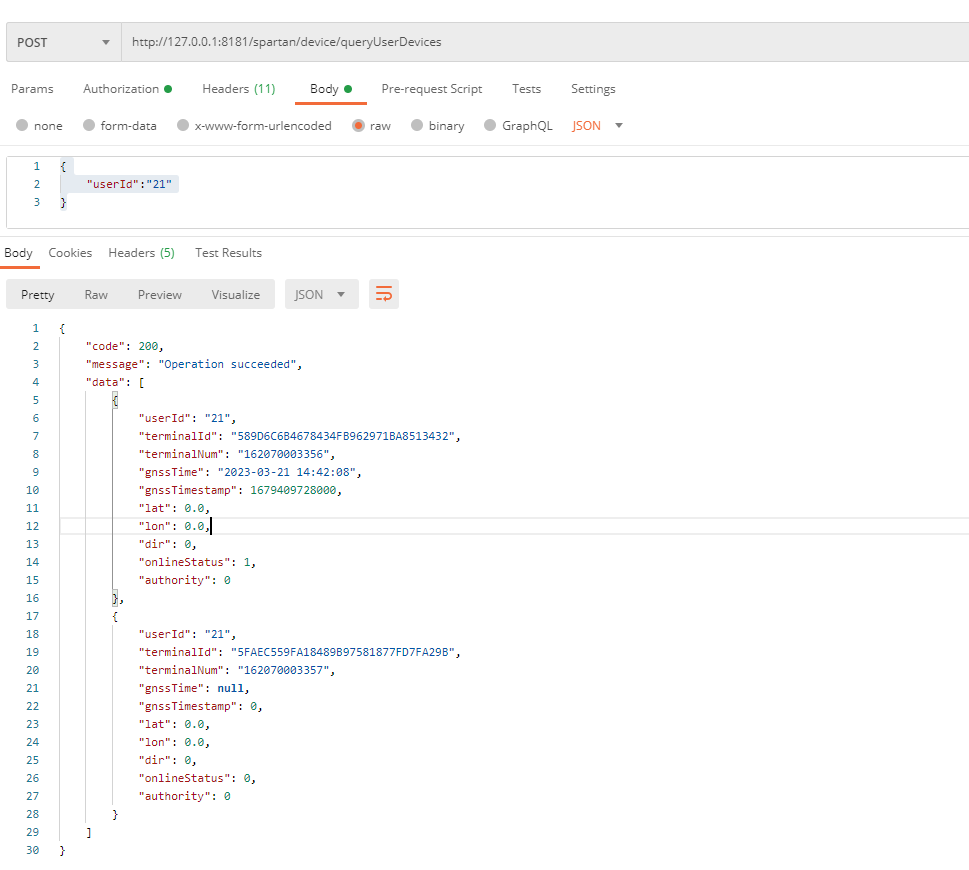Image resolution: width=969 pixels, height=870 pixels.
Task: Expand the JSON body type dropdown
Action: tap(598, 126)
